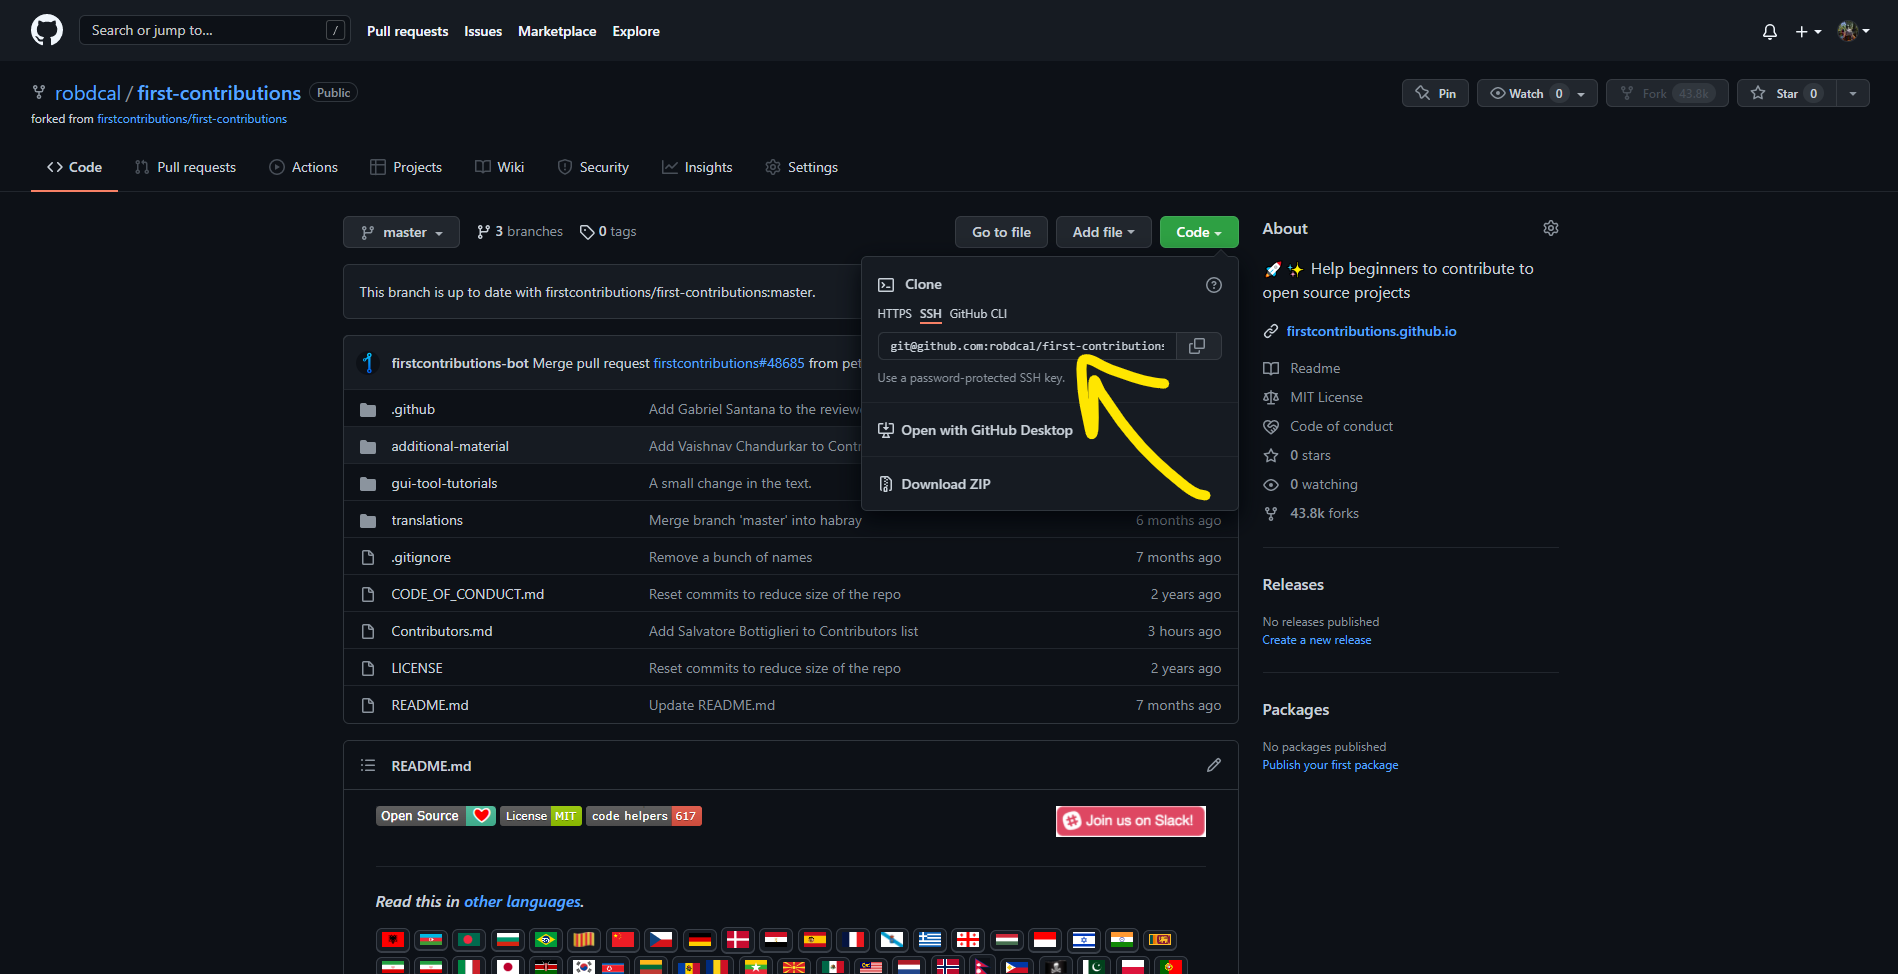Open README table of contents icon
The width and height of the screenshot is (1898, 974).
[368, 765]
